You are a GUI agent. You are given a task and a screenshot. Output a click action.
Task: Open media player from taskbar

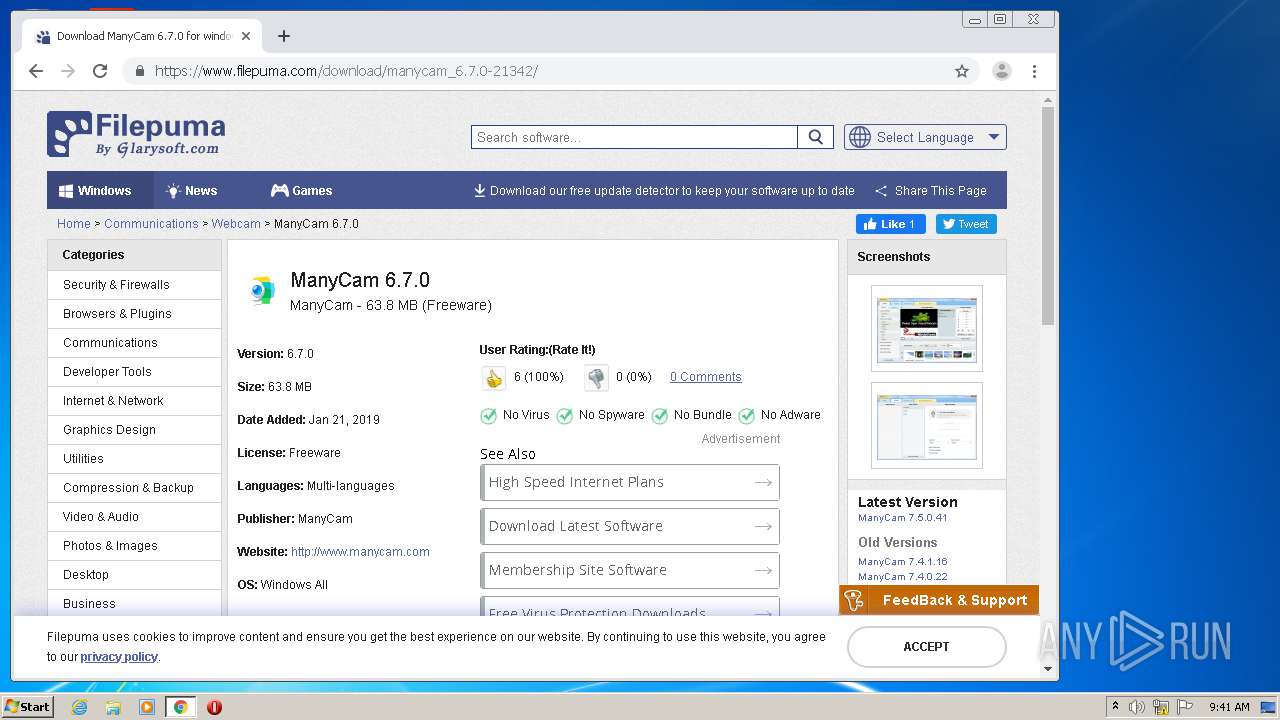click(147, 707)
